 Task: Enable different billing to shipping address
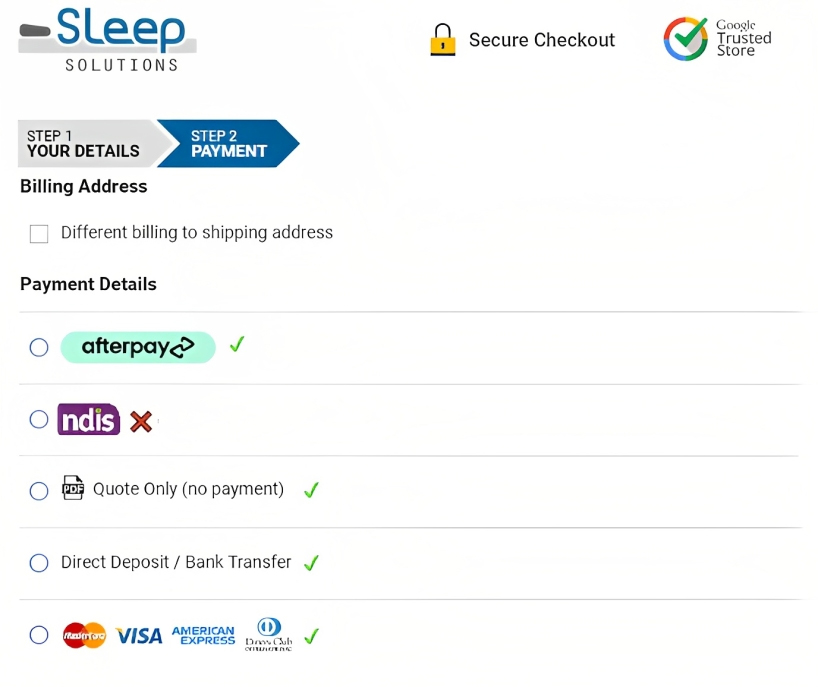coord(39,233)
